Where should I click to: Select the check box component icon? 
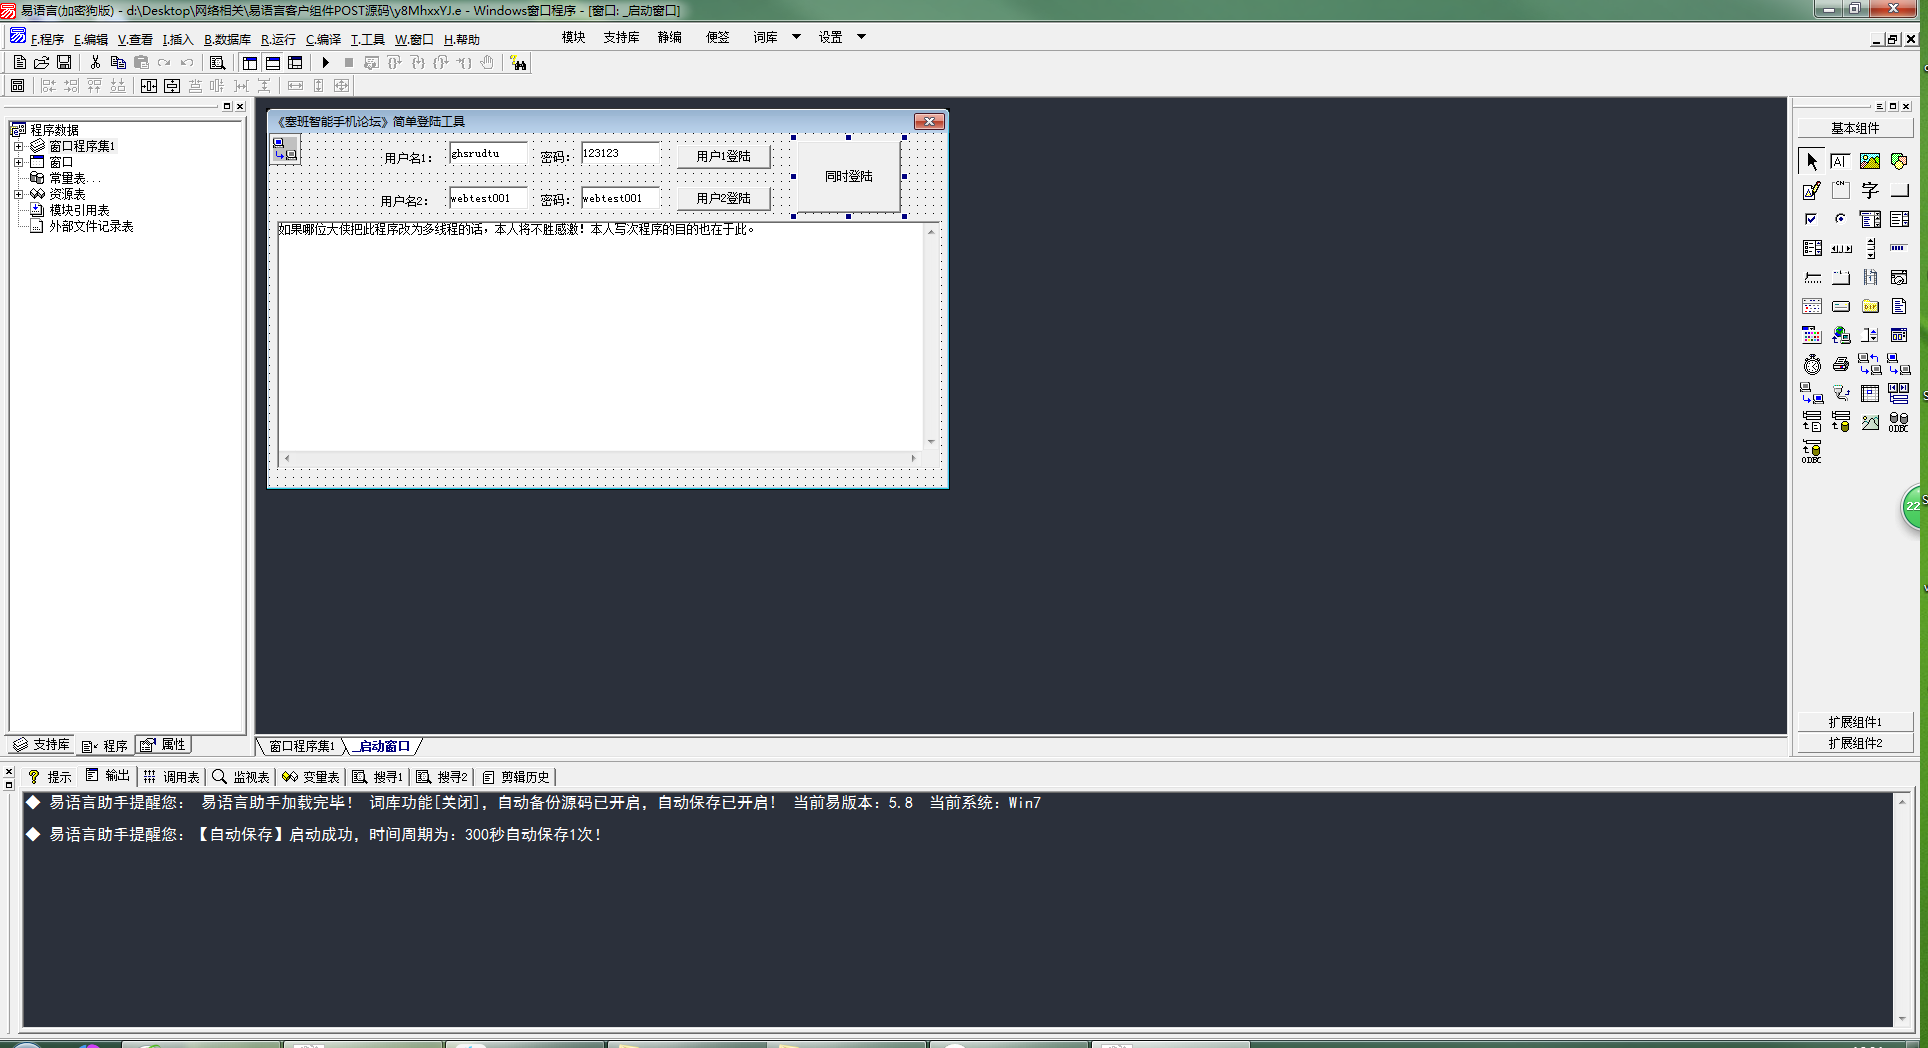[x=1811, y=219]
